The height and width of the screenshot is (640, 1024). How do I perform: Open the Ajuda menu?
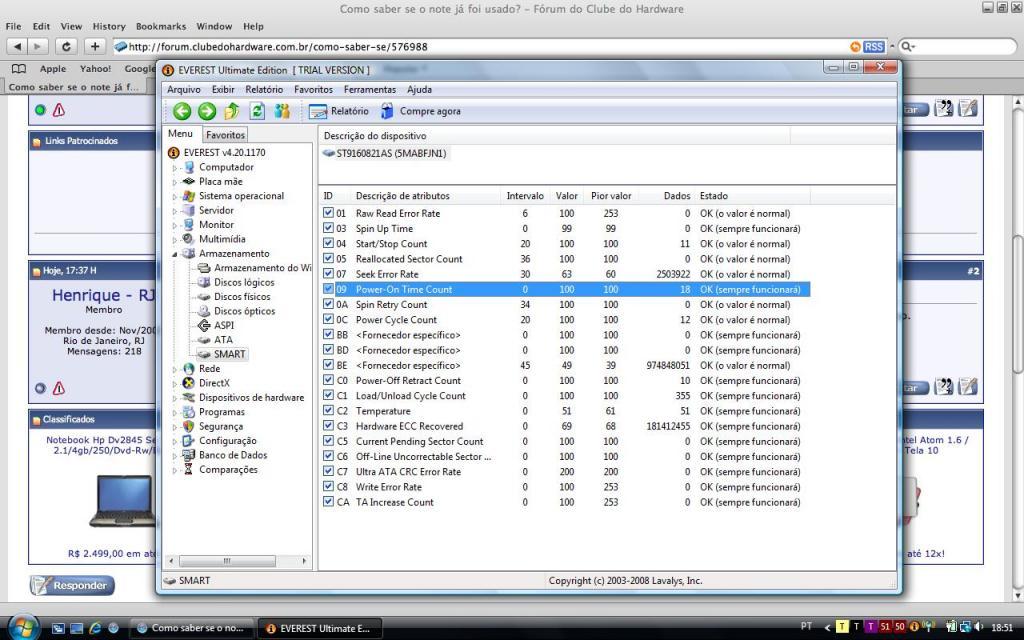click(x=419, y=89)
